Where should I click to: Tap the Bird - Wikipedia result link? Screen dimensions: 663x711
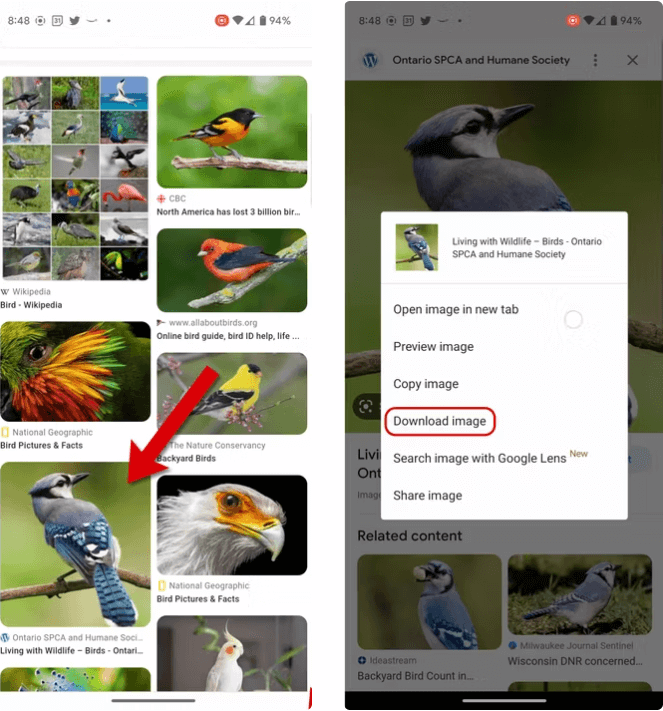31,305
